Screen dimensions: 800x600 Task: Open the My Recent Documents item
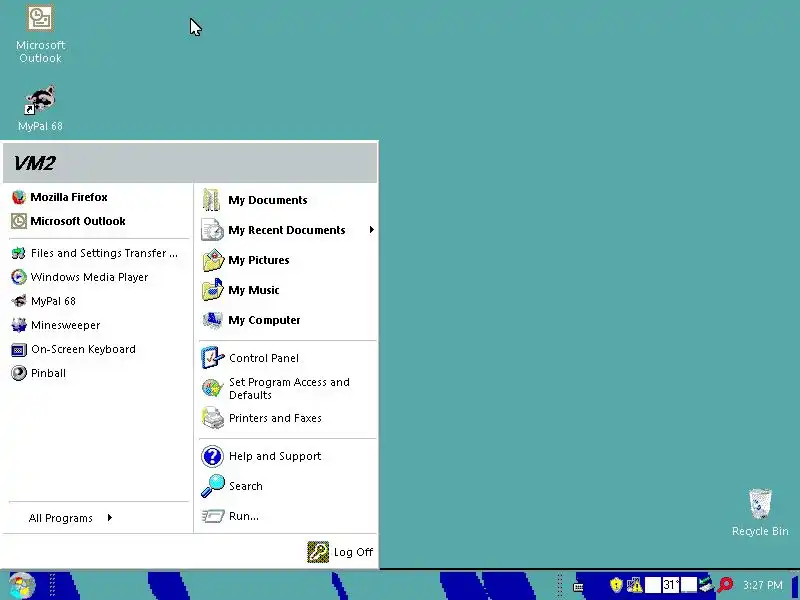click(287, 230)
